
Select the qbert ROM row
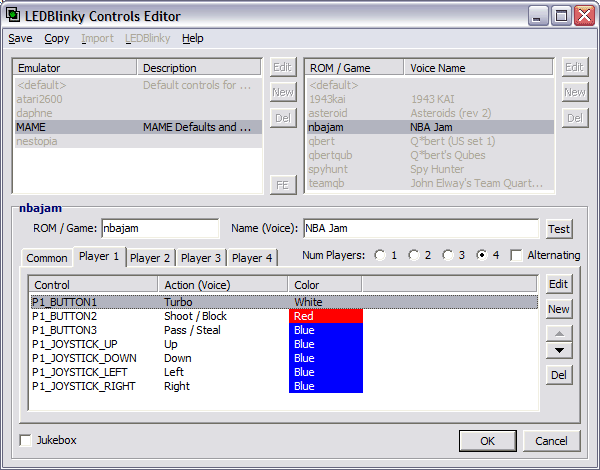coord(430,141)
